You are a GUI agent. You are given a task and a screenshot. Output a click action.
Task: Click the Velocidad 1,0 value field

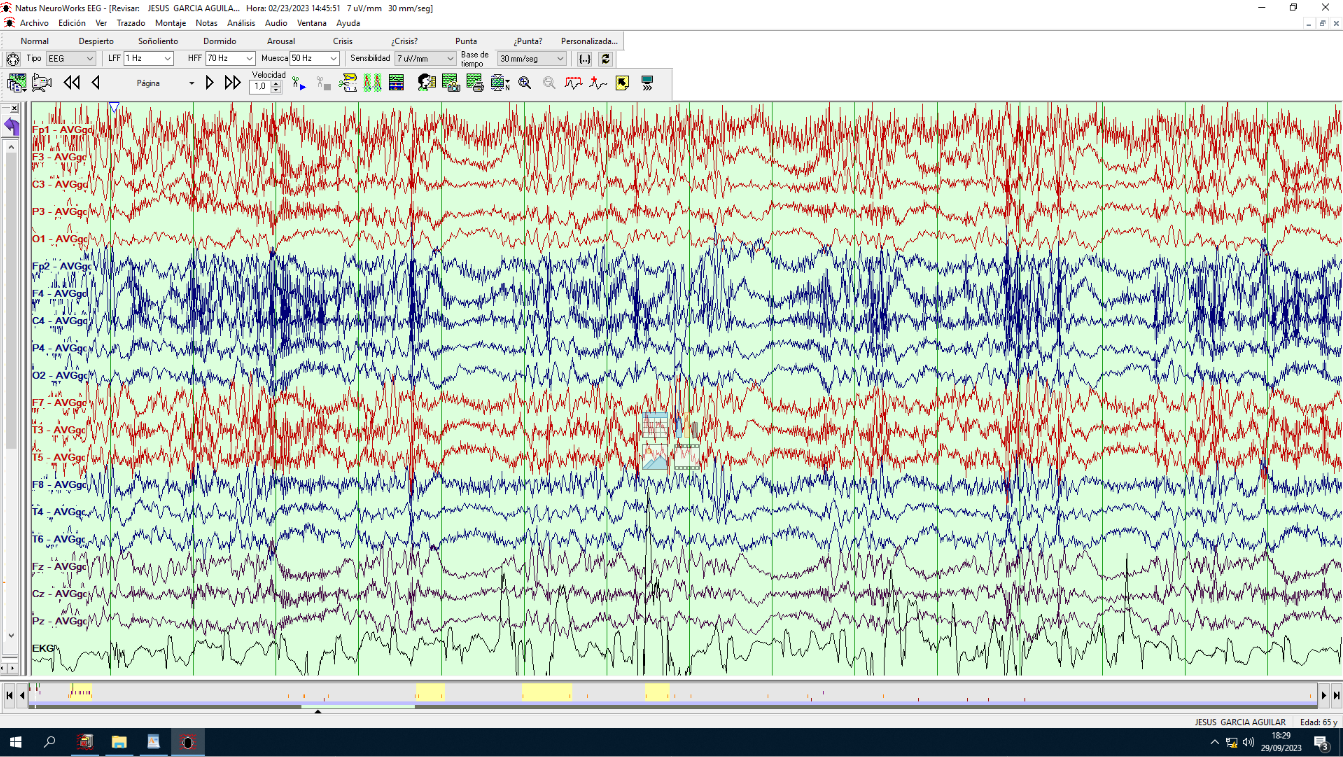[260, 87]
